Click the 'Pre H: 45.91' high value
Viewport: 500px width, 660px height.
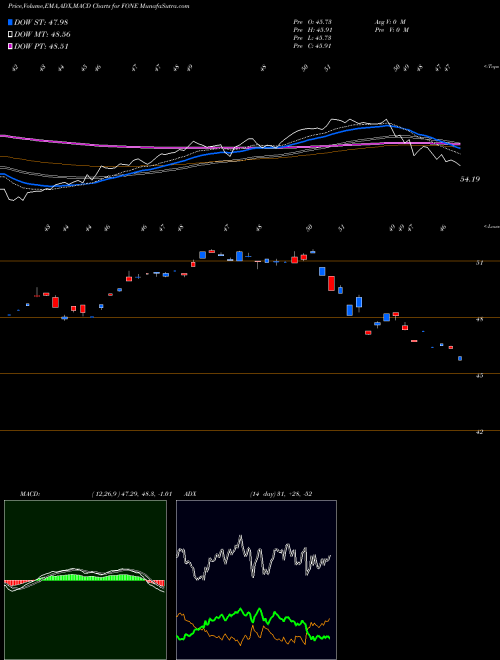pyautogui.click(x=313, y=30)
